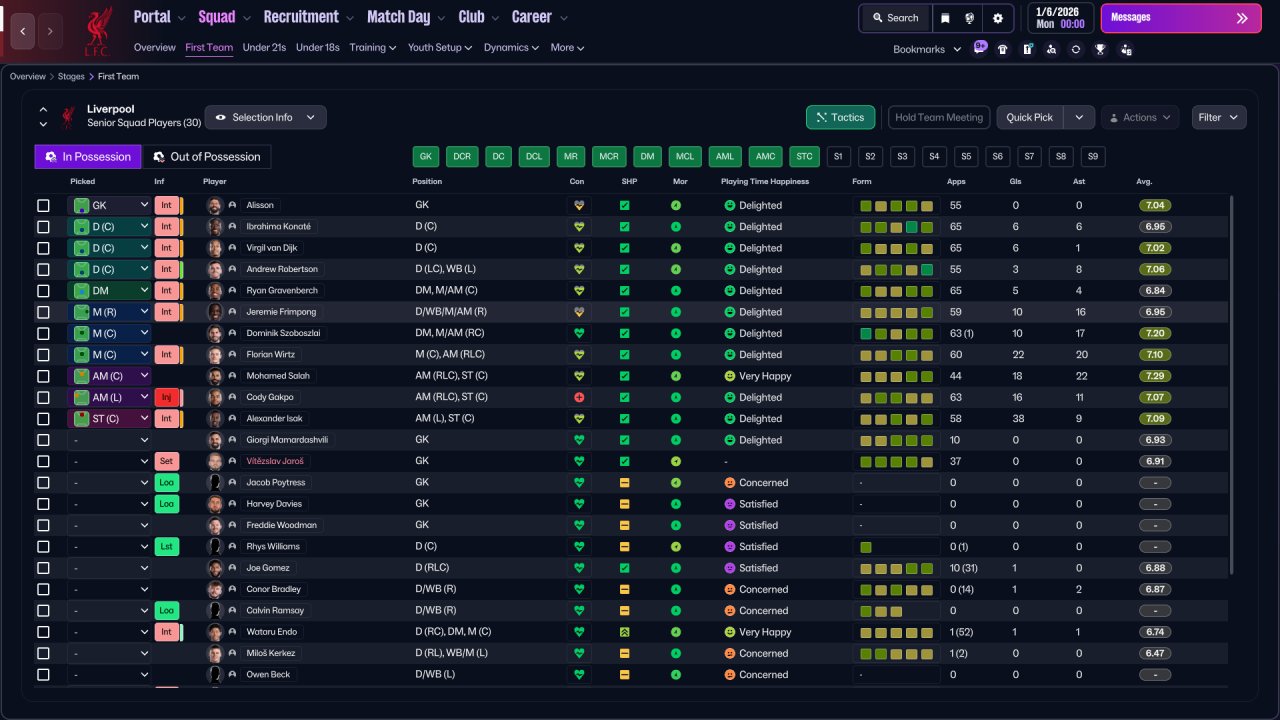Expand the Quick Pick arrow menu
The width and height of the screenshot is (1280, 720).
coord(1079,117)
